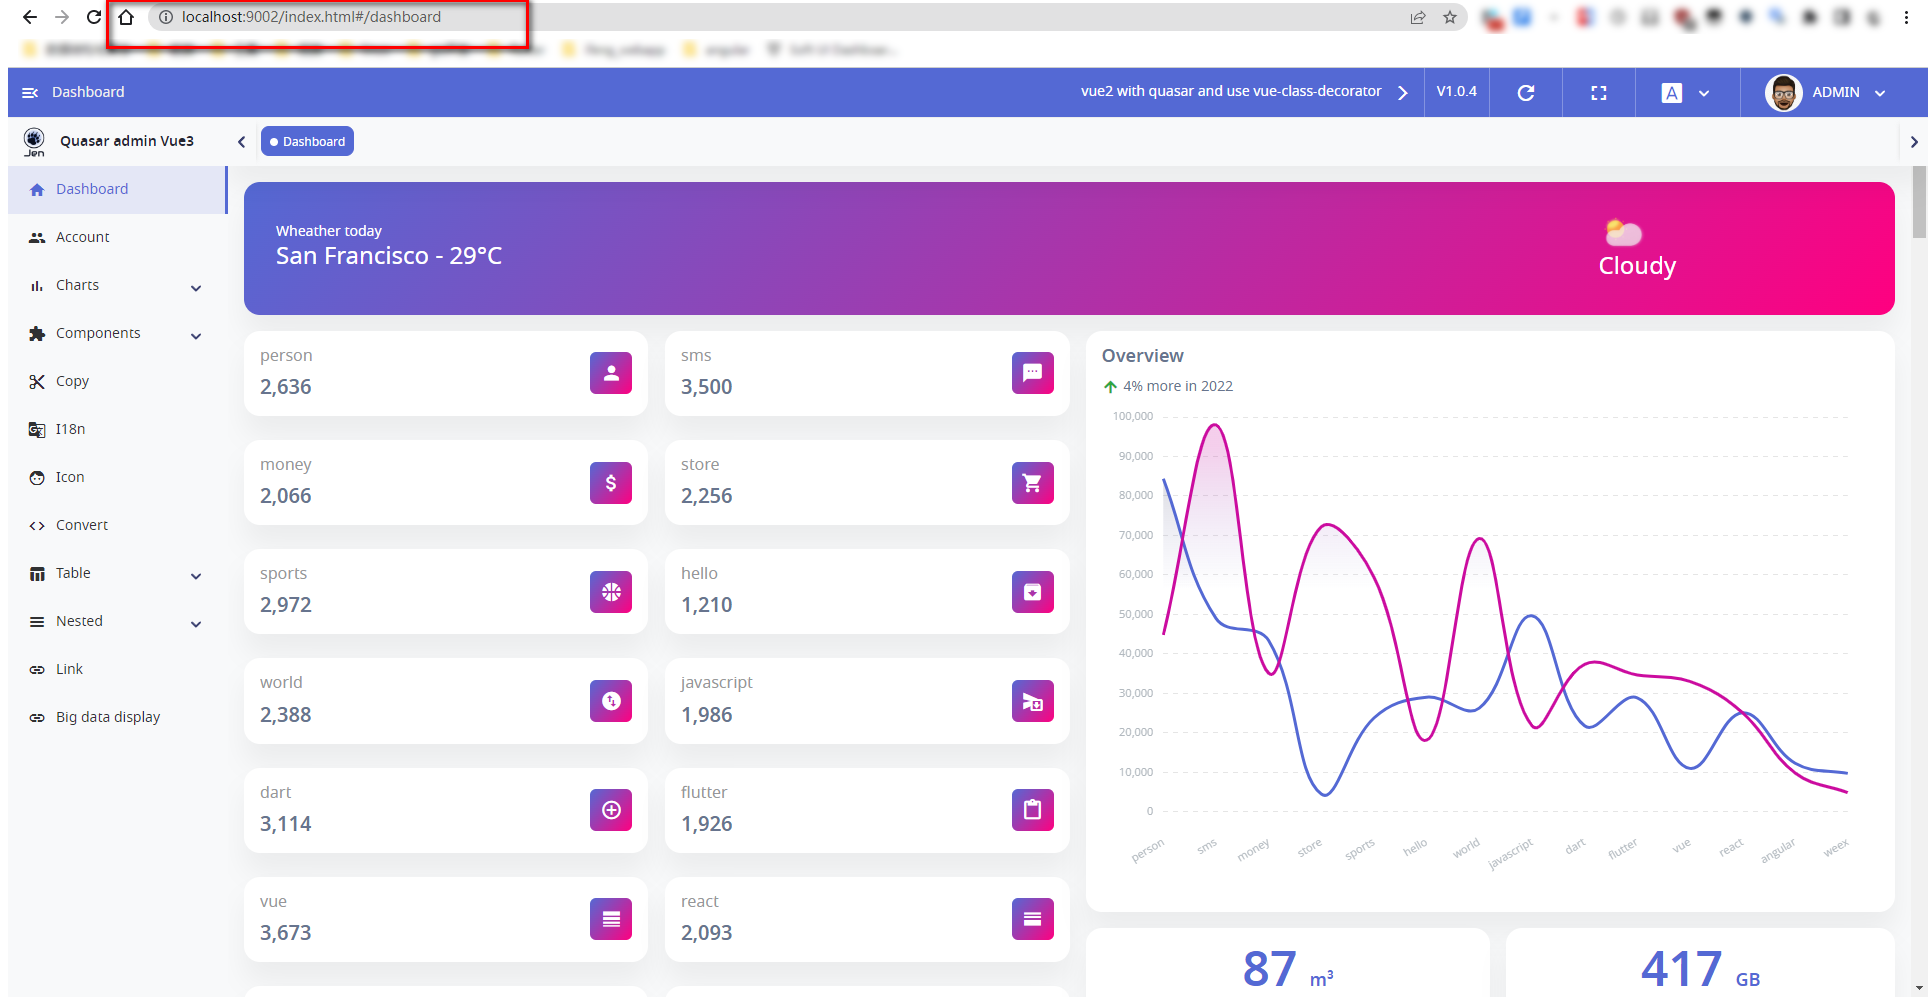Click the V1.0.4 version label
The width and height of the screenshot is (1928, 997).
tap(1456, 91)
